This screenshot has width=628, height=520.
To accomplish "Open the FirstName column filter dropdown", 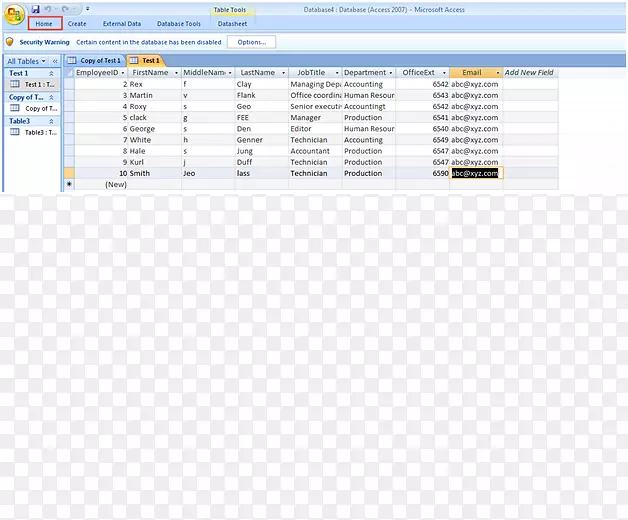I will (x=176, y=73).
